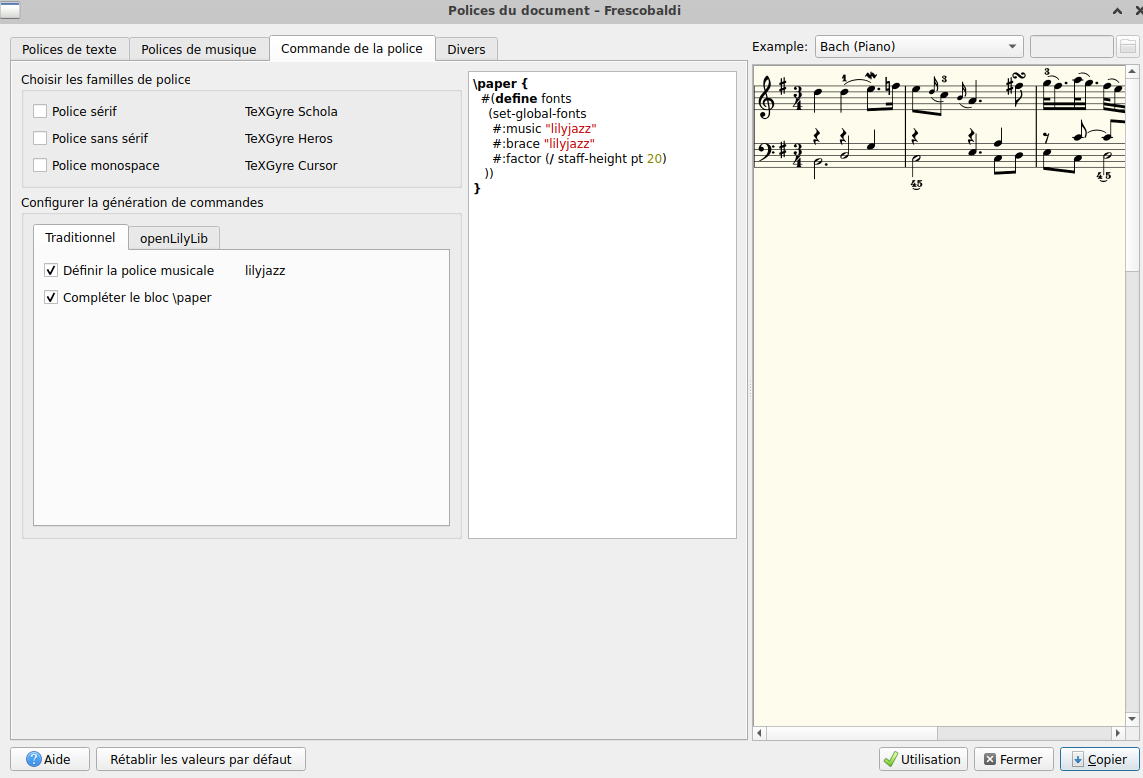1143x778 pixels.
Task: Switch to the openLilyLib sub-tab
Action: (x=173, y=238)
